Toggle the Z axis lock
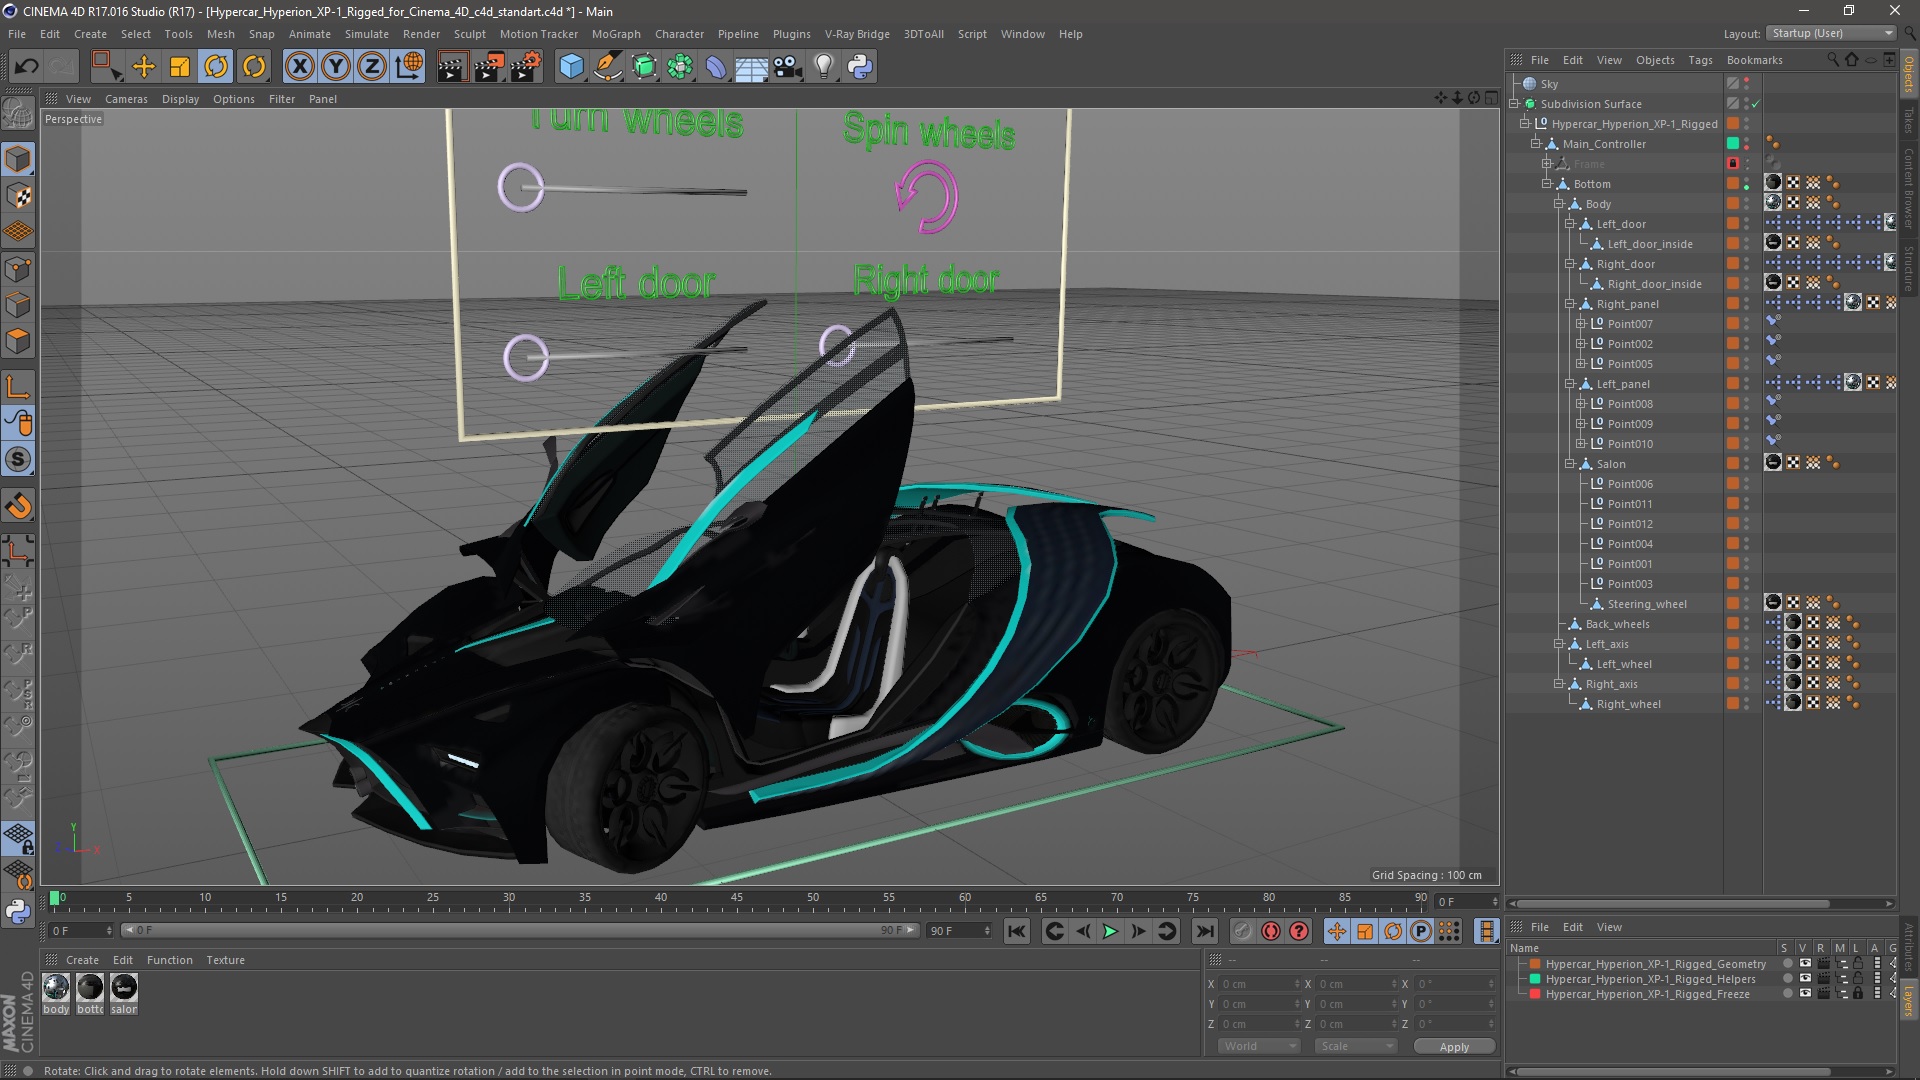This screenshot has width=1920, height=1080. click(x=372, y=67)
